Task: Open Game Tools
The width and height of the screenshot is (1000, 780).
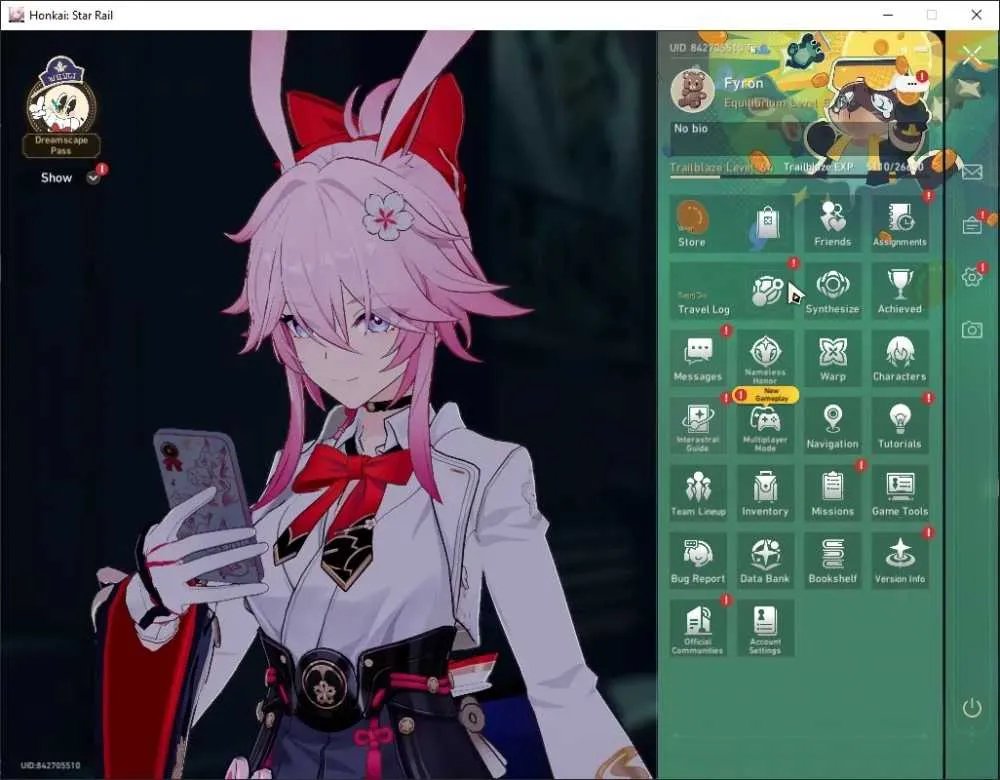Action: (x=899, y=493)
